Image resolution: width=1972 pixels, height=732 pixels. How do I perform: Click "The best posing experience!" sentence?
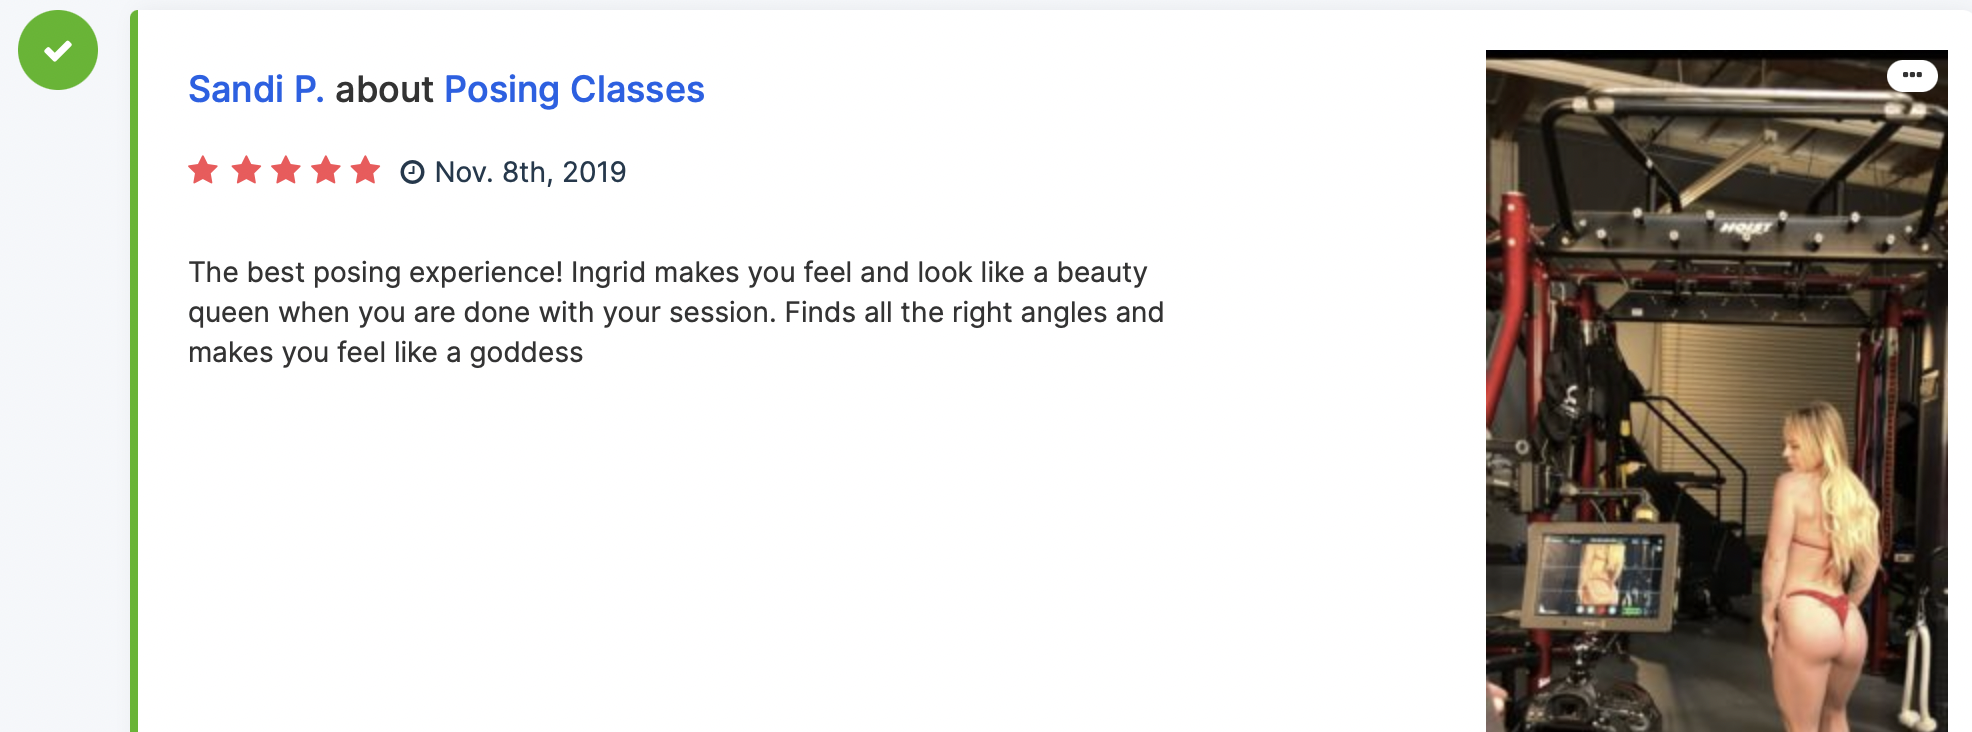[375, 272]
